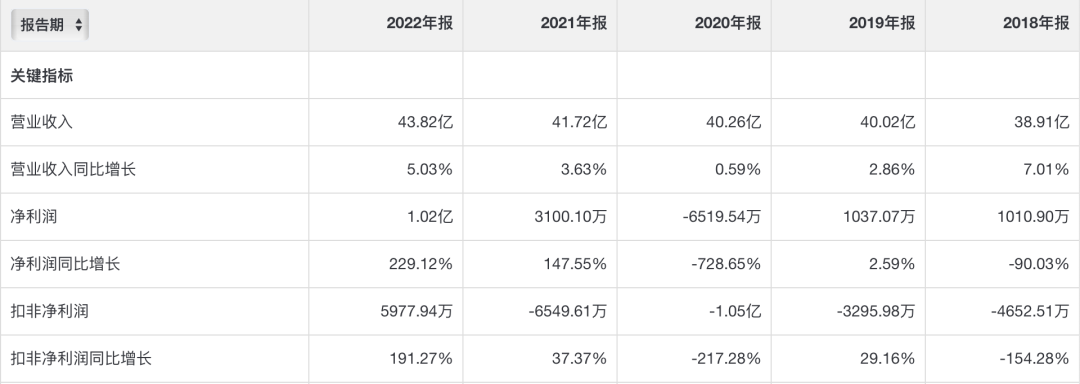Click the 1.02亿 net profit cell
The width and height of the screenshot is (1080, 384).
point(431,217)
